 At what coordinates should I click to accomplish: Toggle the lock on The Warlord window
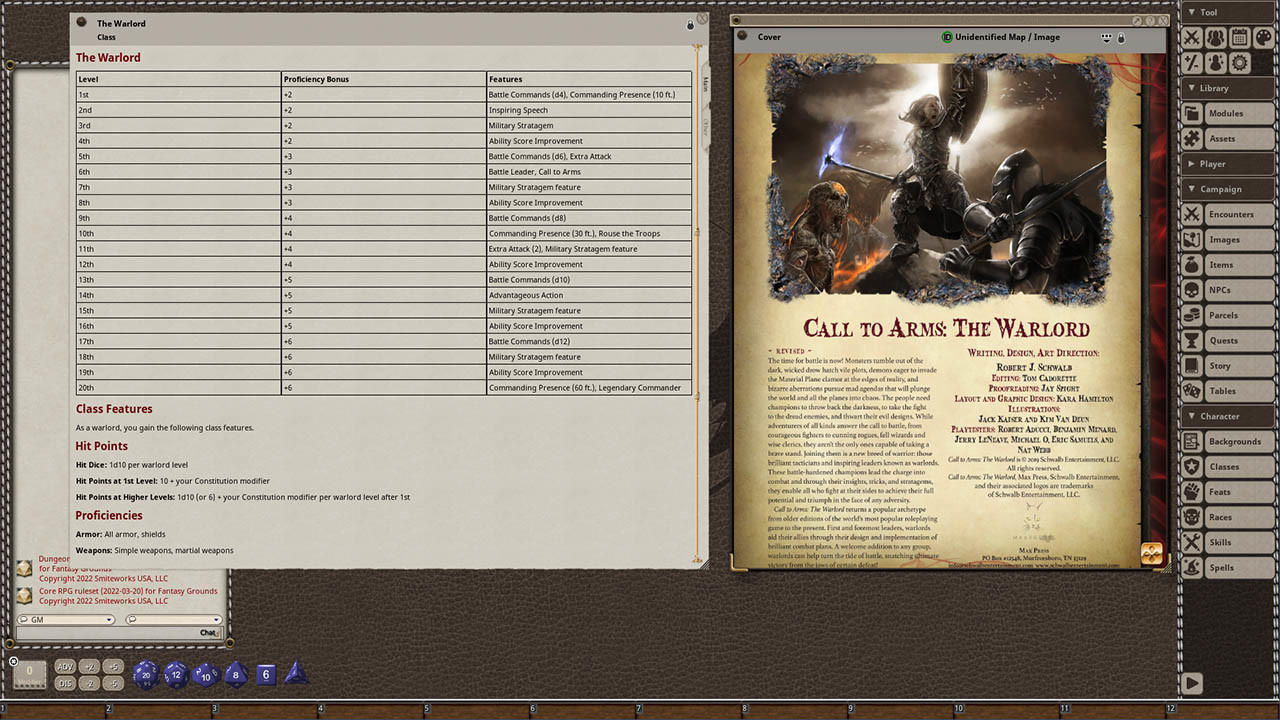click(x=690, y=24)
